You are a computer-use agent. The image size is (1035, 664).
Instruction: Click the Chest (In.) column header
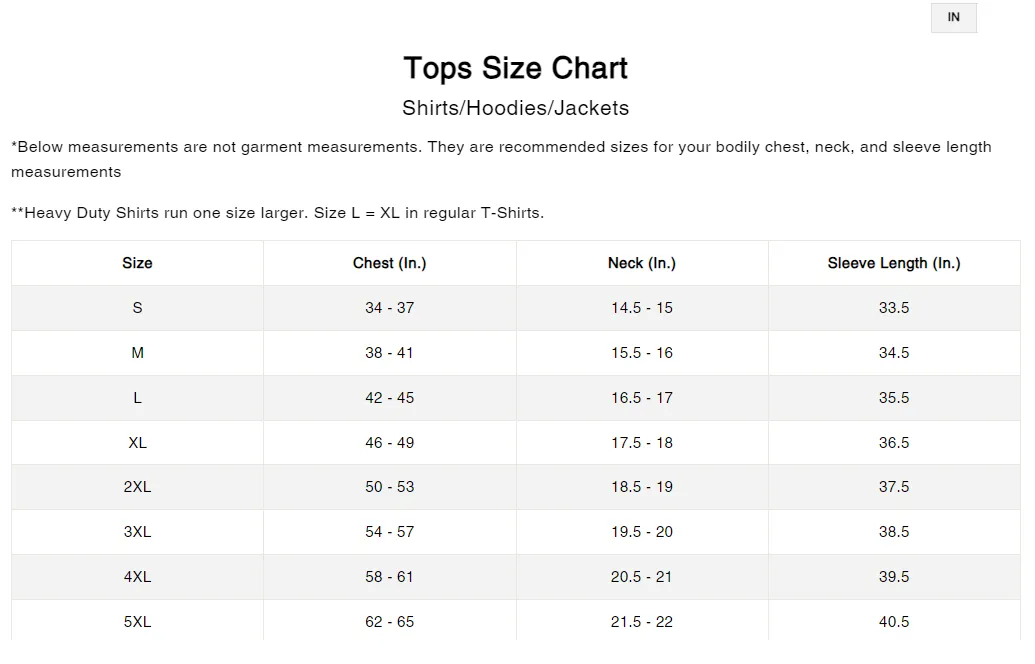[x=389, y=263]
